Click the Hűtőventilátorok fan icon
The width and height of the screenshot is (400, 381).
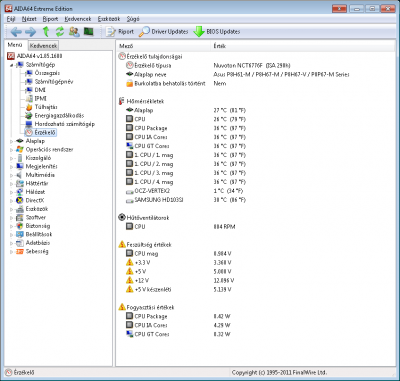[x=122, y=218]
